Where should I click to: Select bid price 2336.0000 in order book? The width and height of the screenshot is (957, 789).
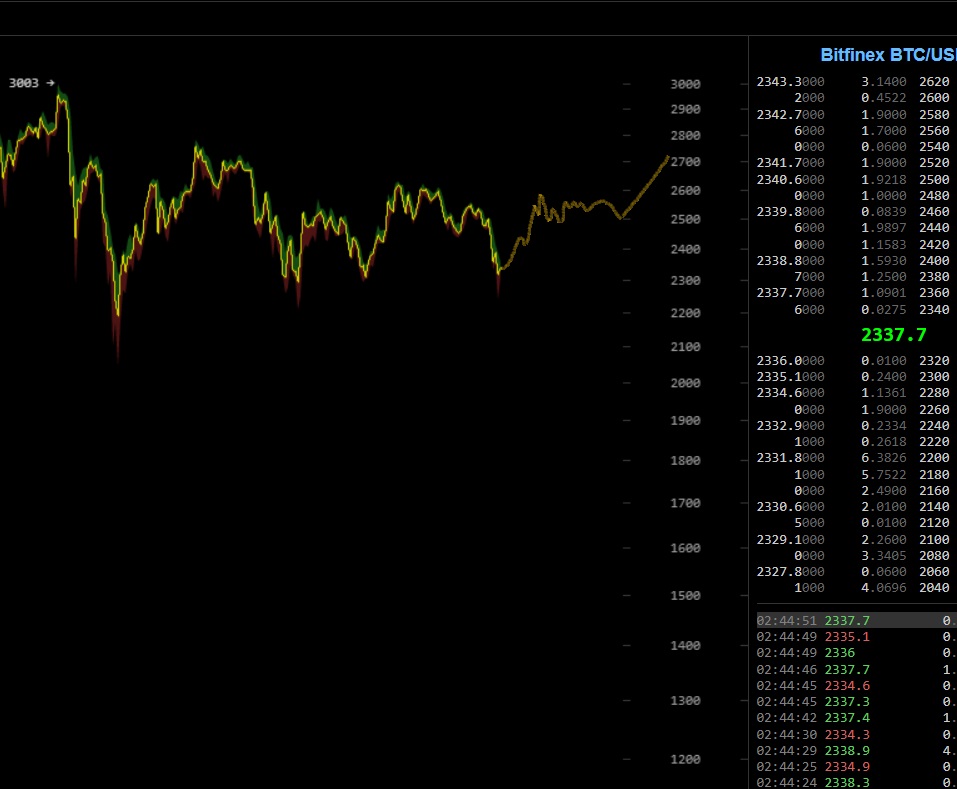pyautogui.click(x=790, y=361)
